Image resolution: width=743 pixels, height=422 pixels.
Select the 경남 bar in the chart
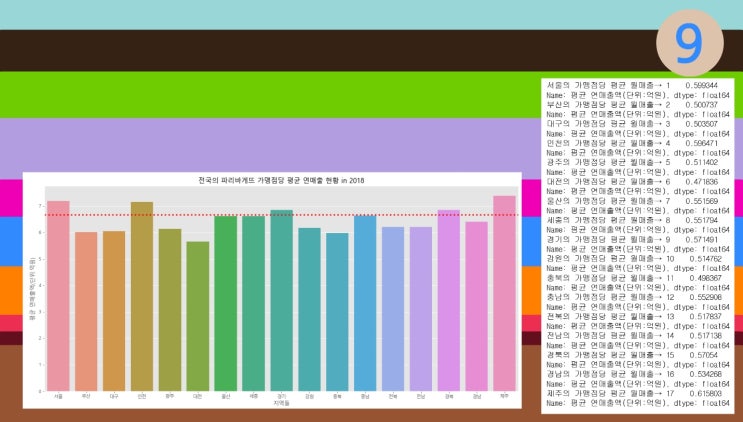(477, 306)
